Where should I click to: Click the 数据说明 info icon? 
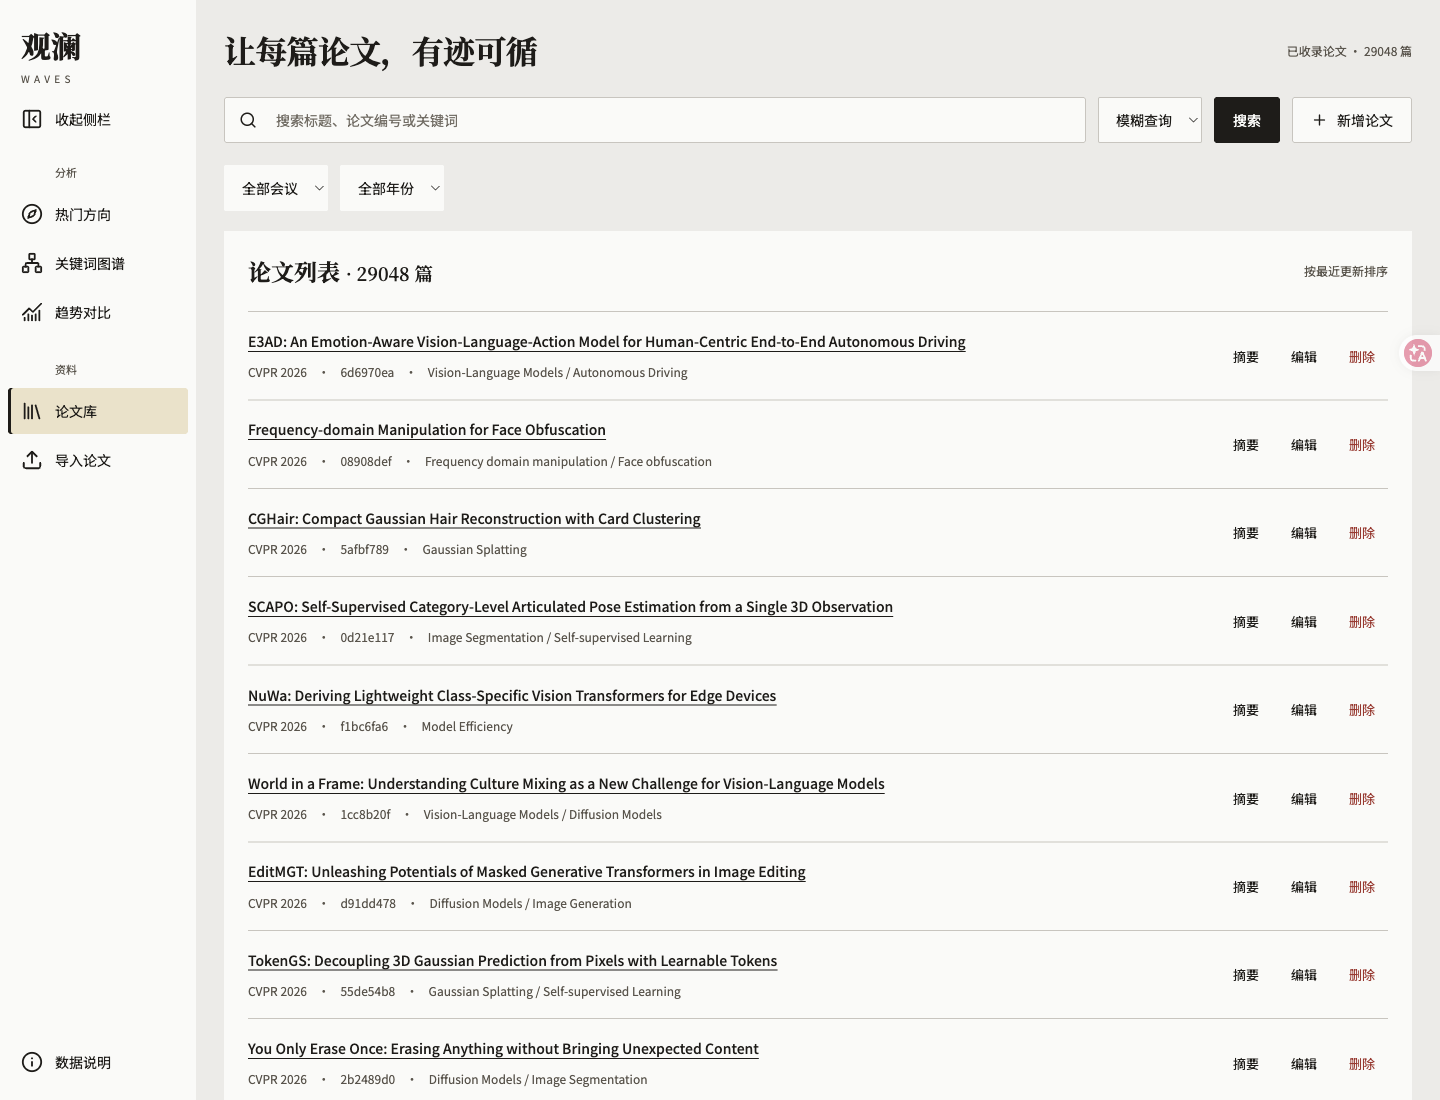click(32, 1062)
